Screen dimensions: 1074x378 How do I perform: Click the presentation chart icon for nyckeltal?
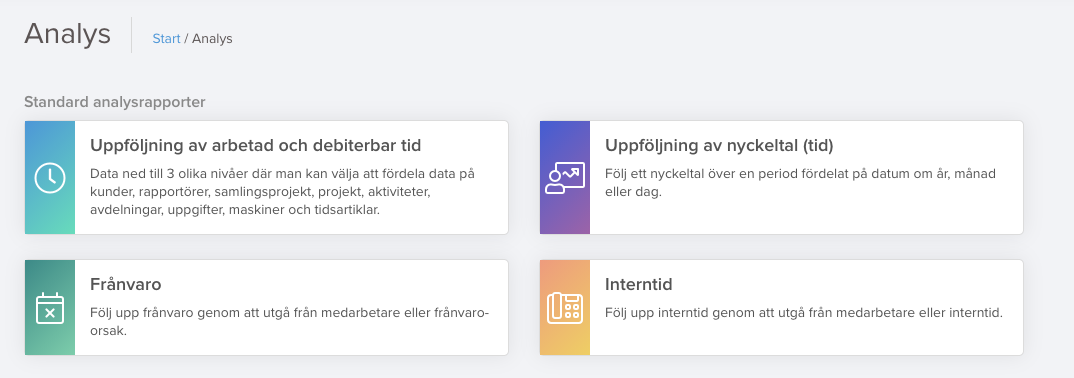(565, 178)
